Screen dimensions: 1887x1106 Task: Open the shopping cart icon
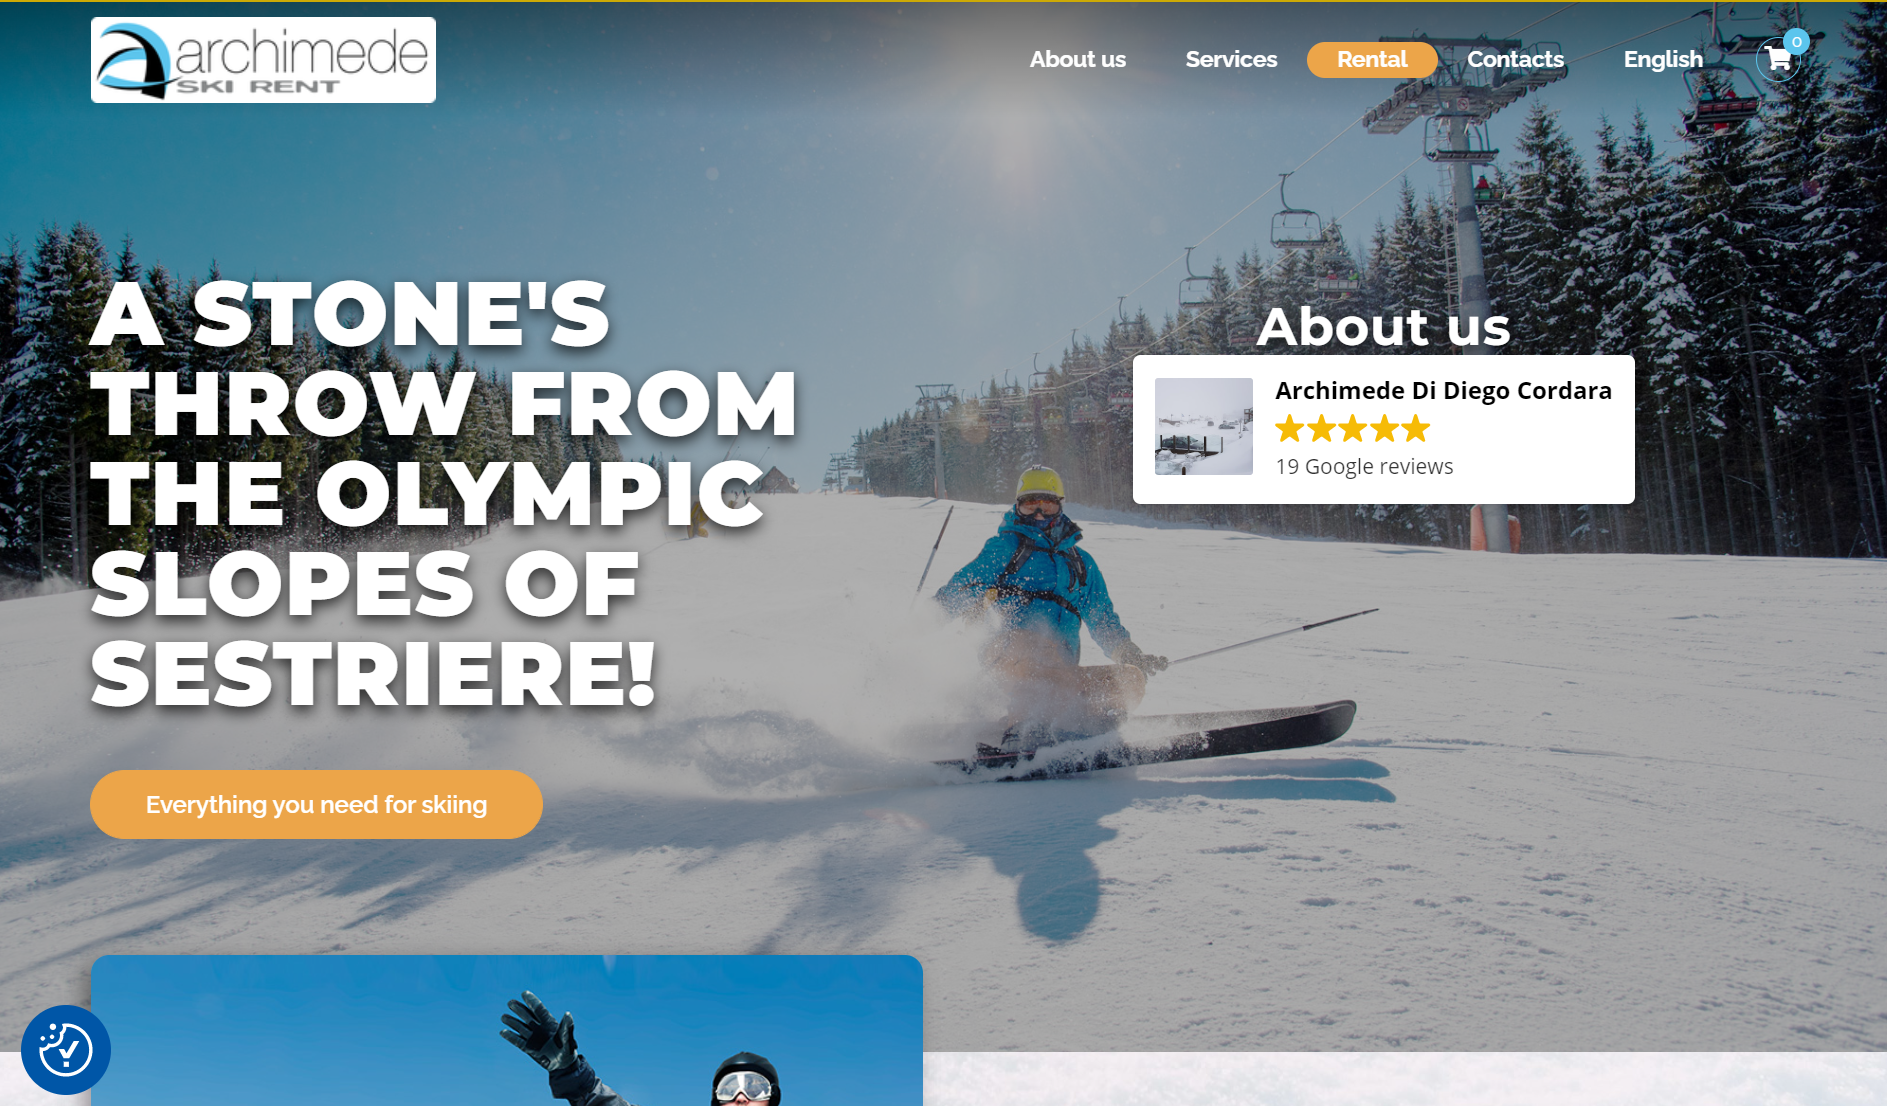[x=1777, y=60]
